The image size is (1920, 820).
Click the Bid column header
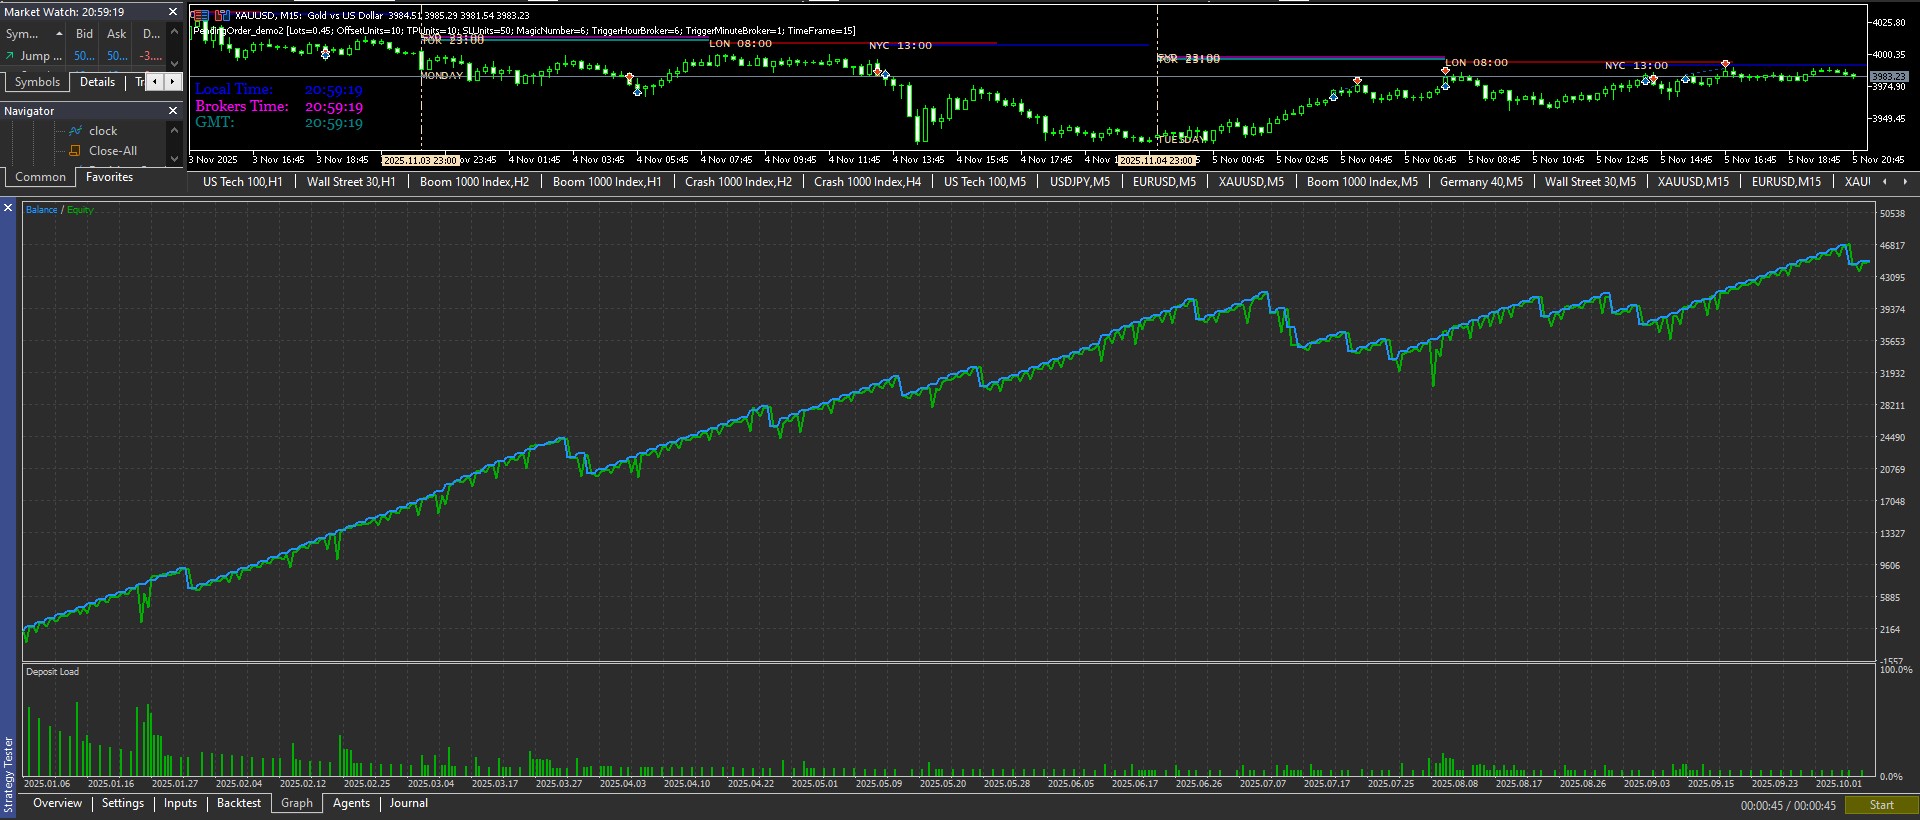click(85, 34)
